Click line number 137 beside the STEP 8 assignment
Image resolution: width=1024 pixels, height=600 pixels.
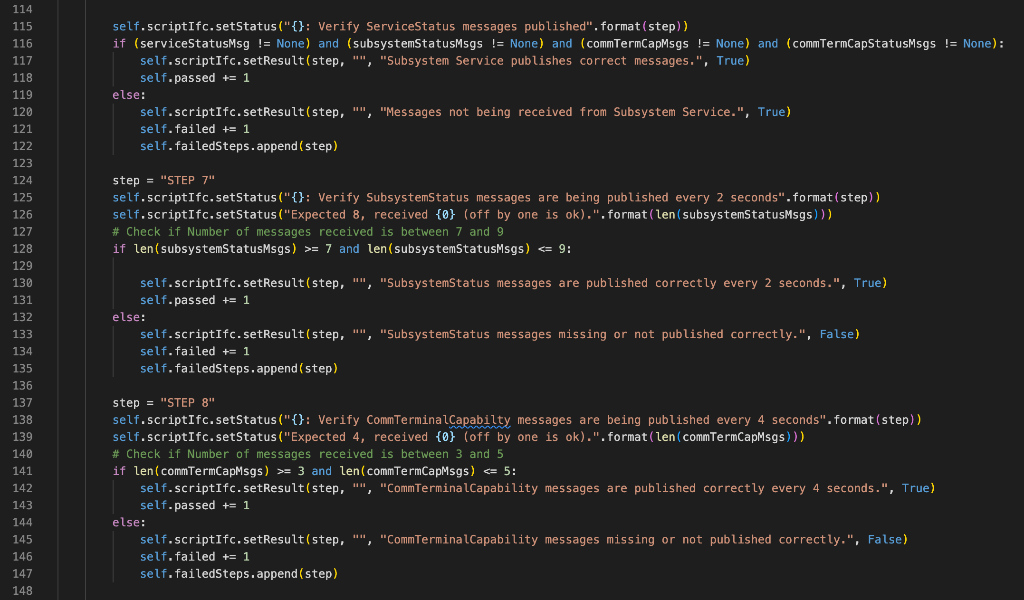click(22, 402)
